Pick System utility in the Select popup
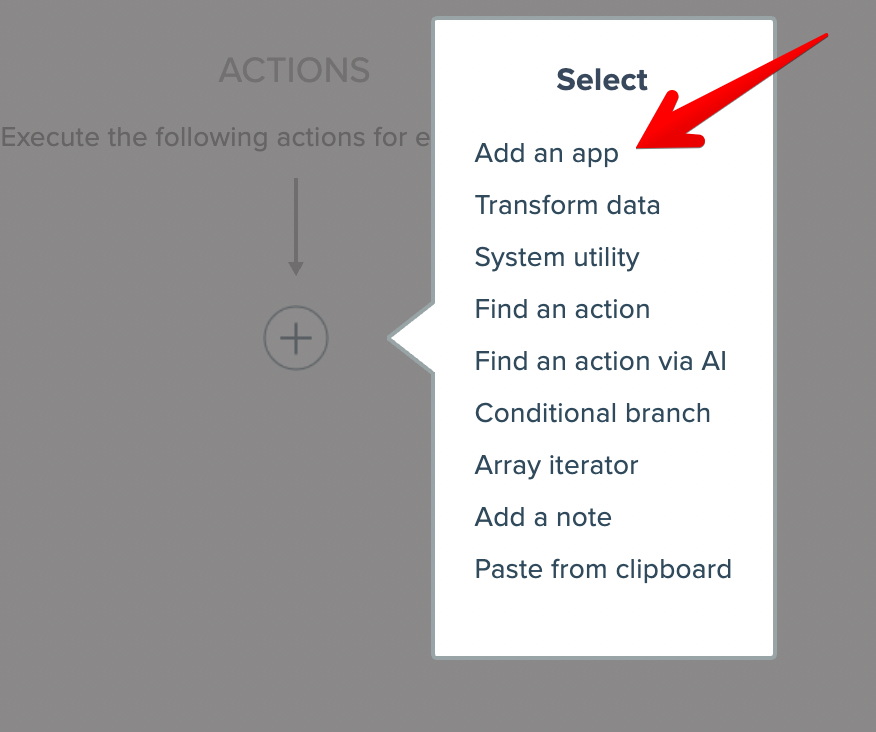 click(x=556, y=257)
